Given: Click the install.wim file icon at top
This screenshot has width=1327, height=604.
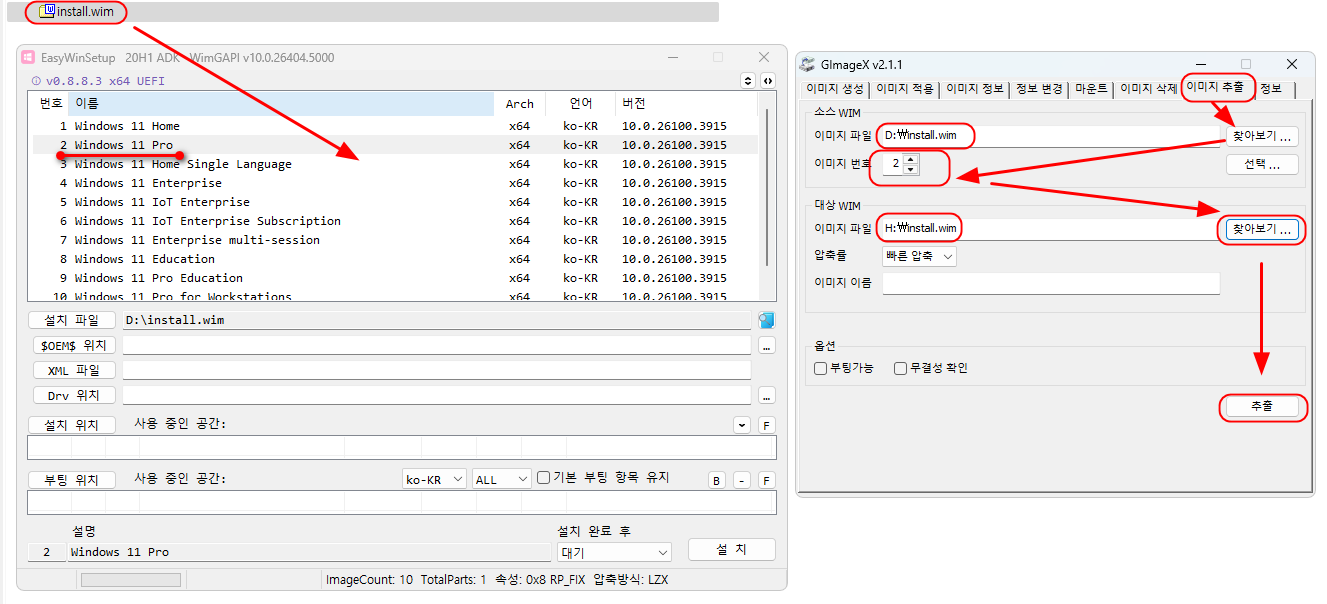Looking at the screenshot, I should (x=47, y=11).
